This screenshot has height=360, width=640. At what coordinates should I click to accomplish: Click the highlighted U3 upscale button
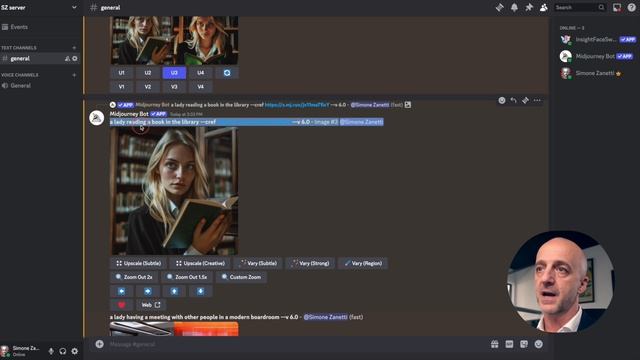(174, 73)
